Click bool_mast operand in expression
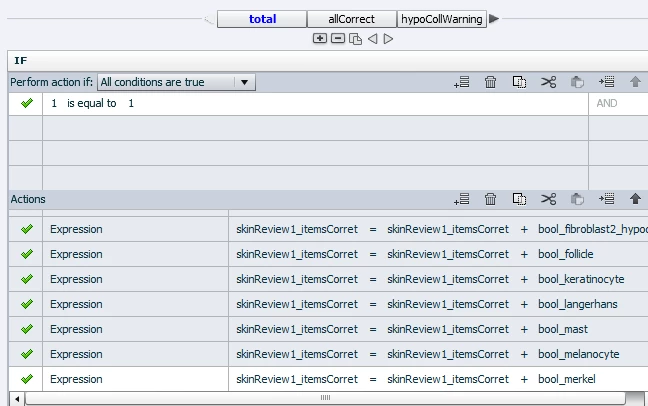Image resolution: width=648 pixels, height=406 pixels. pyautogui.click(x=562, y=329)
